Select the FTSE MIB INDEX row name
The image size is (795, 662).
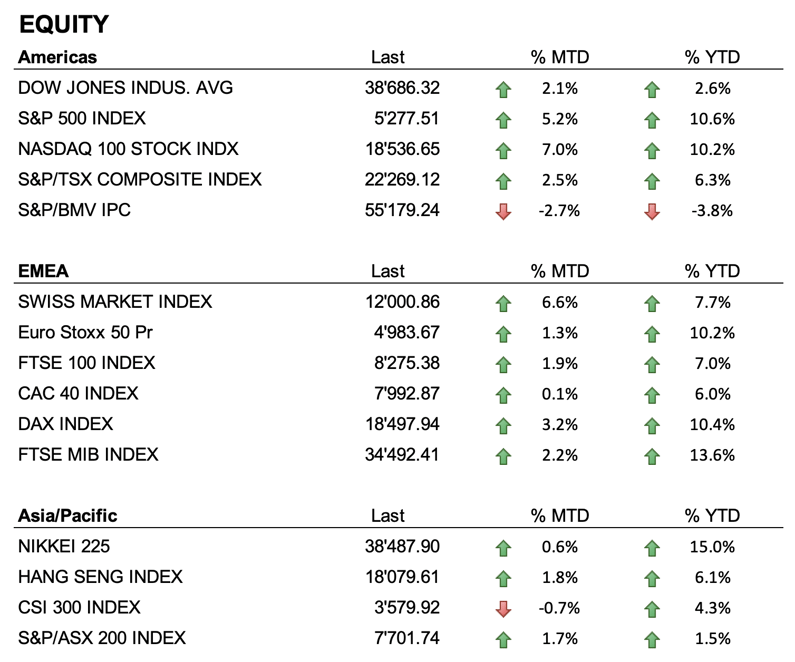pyautogui.click(x=88, y=454)
